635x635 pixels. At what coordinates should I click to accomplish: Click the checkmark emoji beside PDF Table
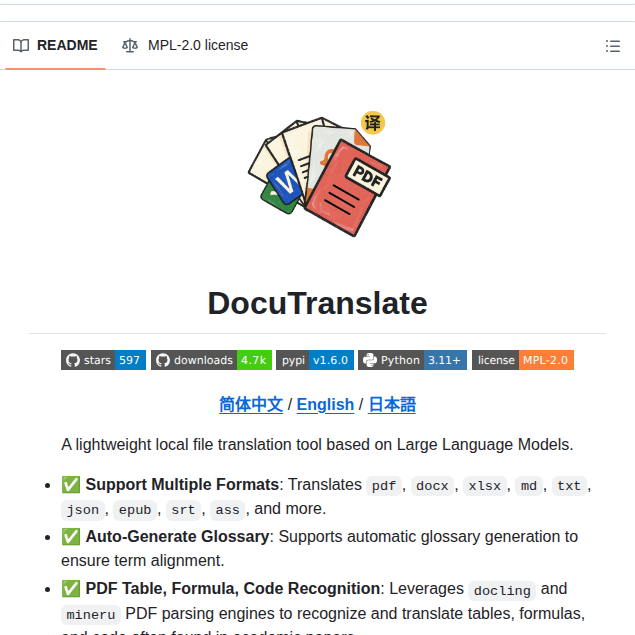click(x=71, y=589)
